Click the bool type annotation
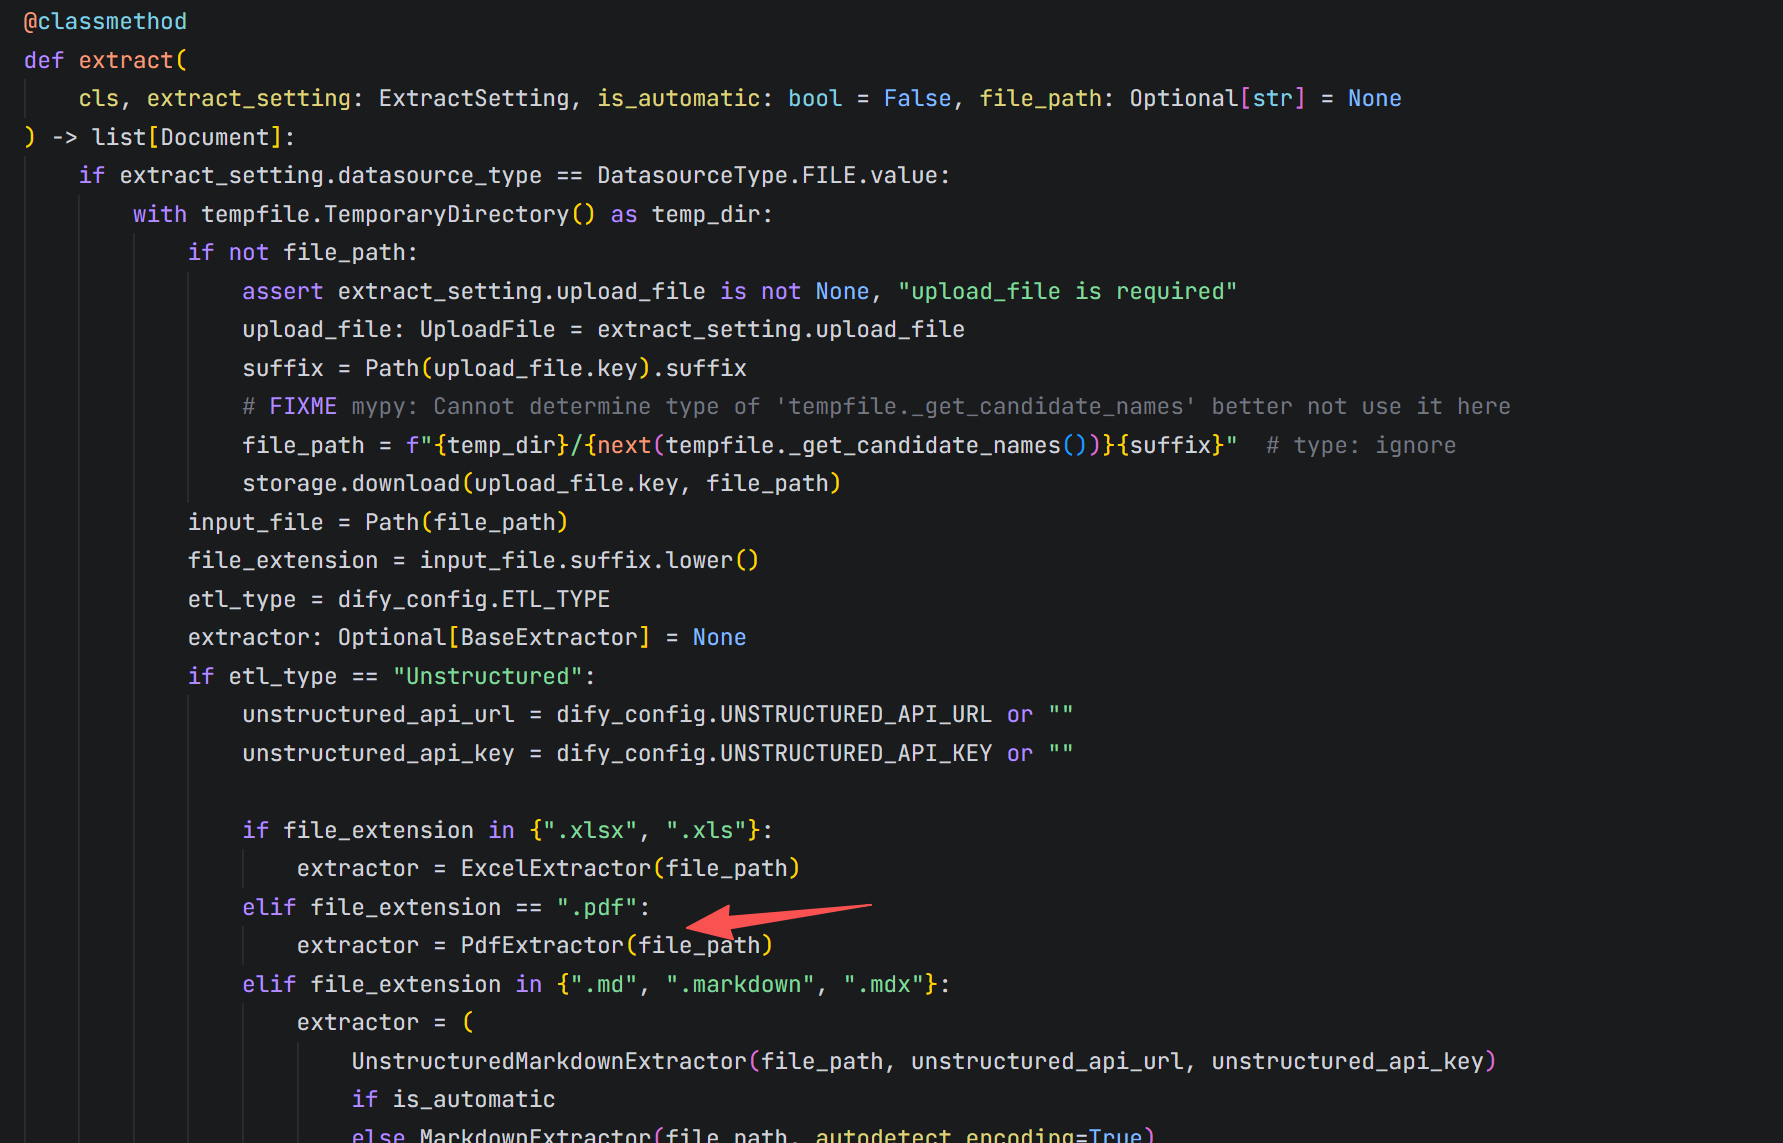Image resolution: width=1783 pixels, height=1143 pixels. click(x=815, y=98)
